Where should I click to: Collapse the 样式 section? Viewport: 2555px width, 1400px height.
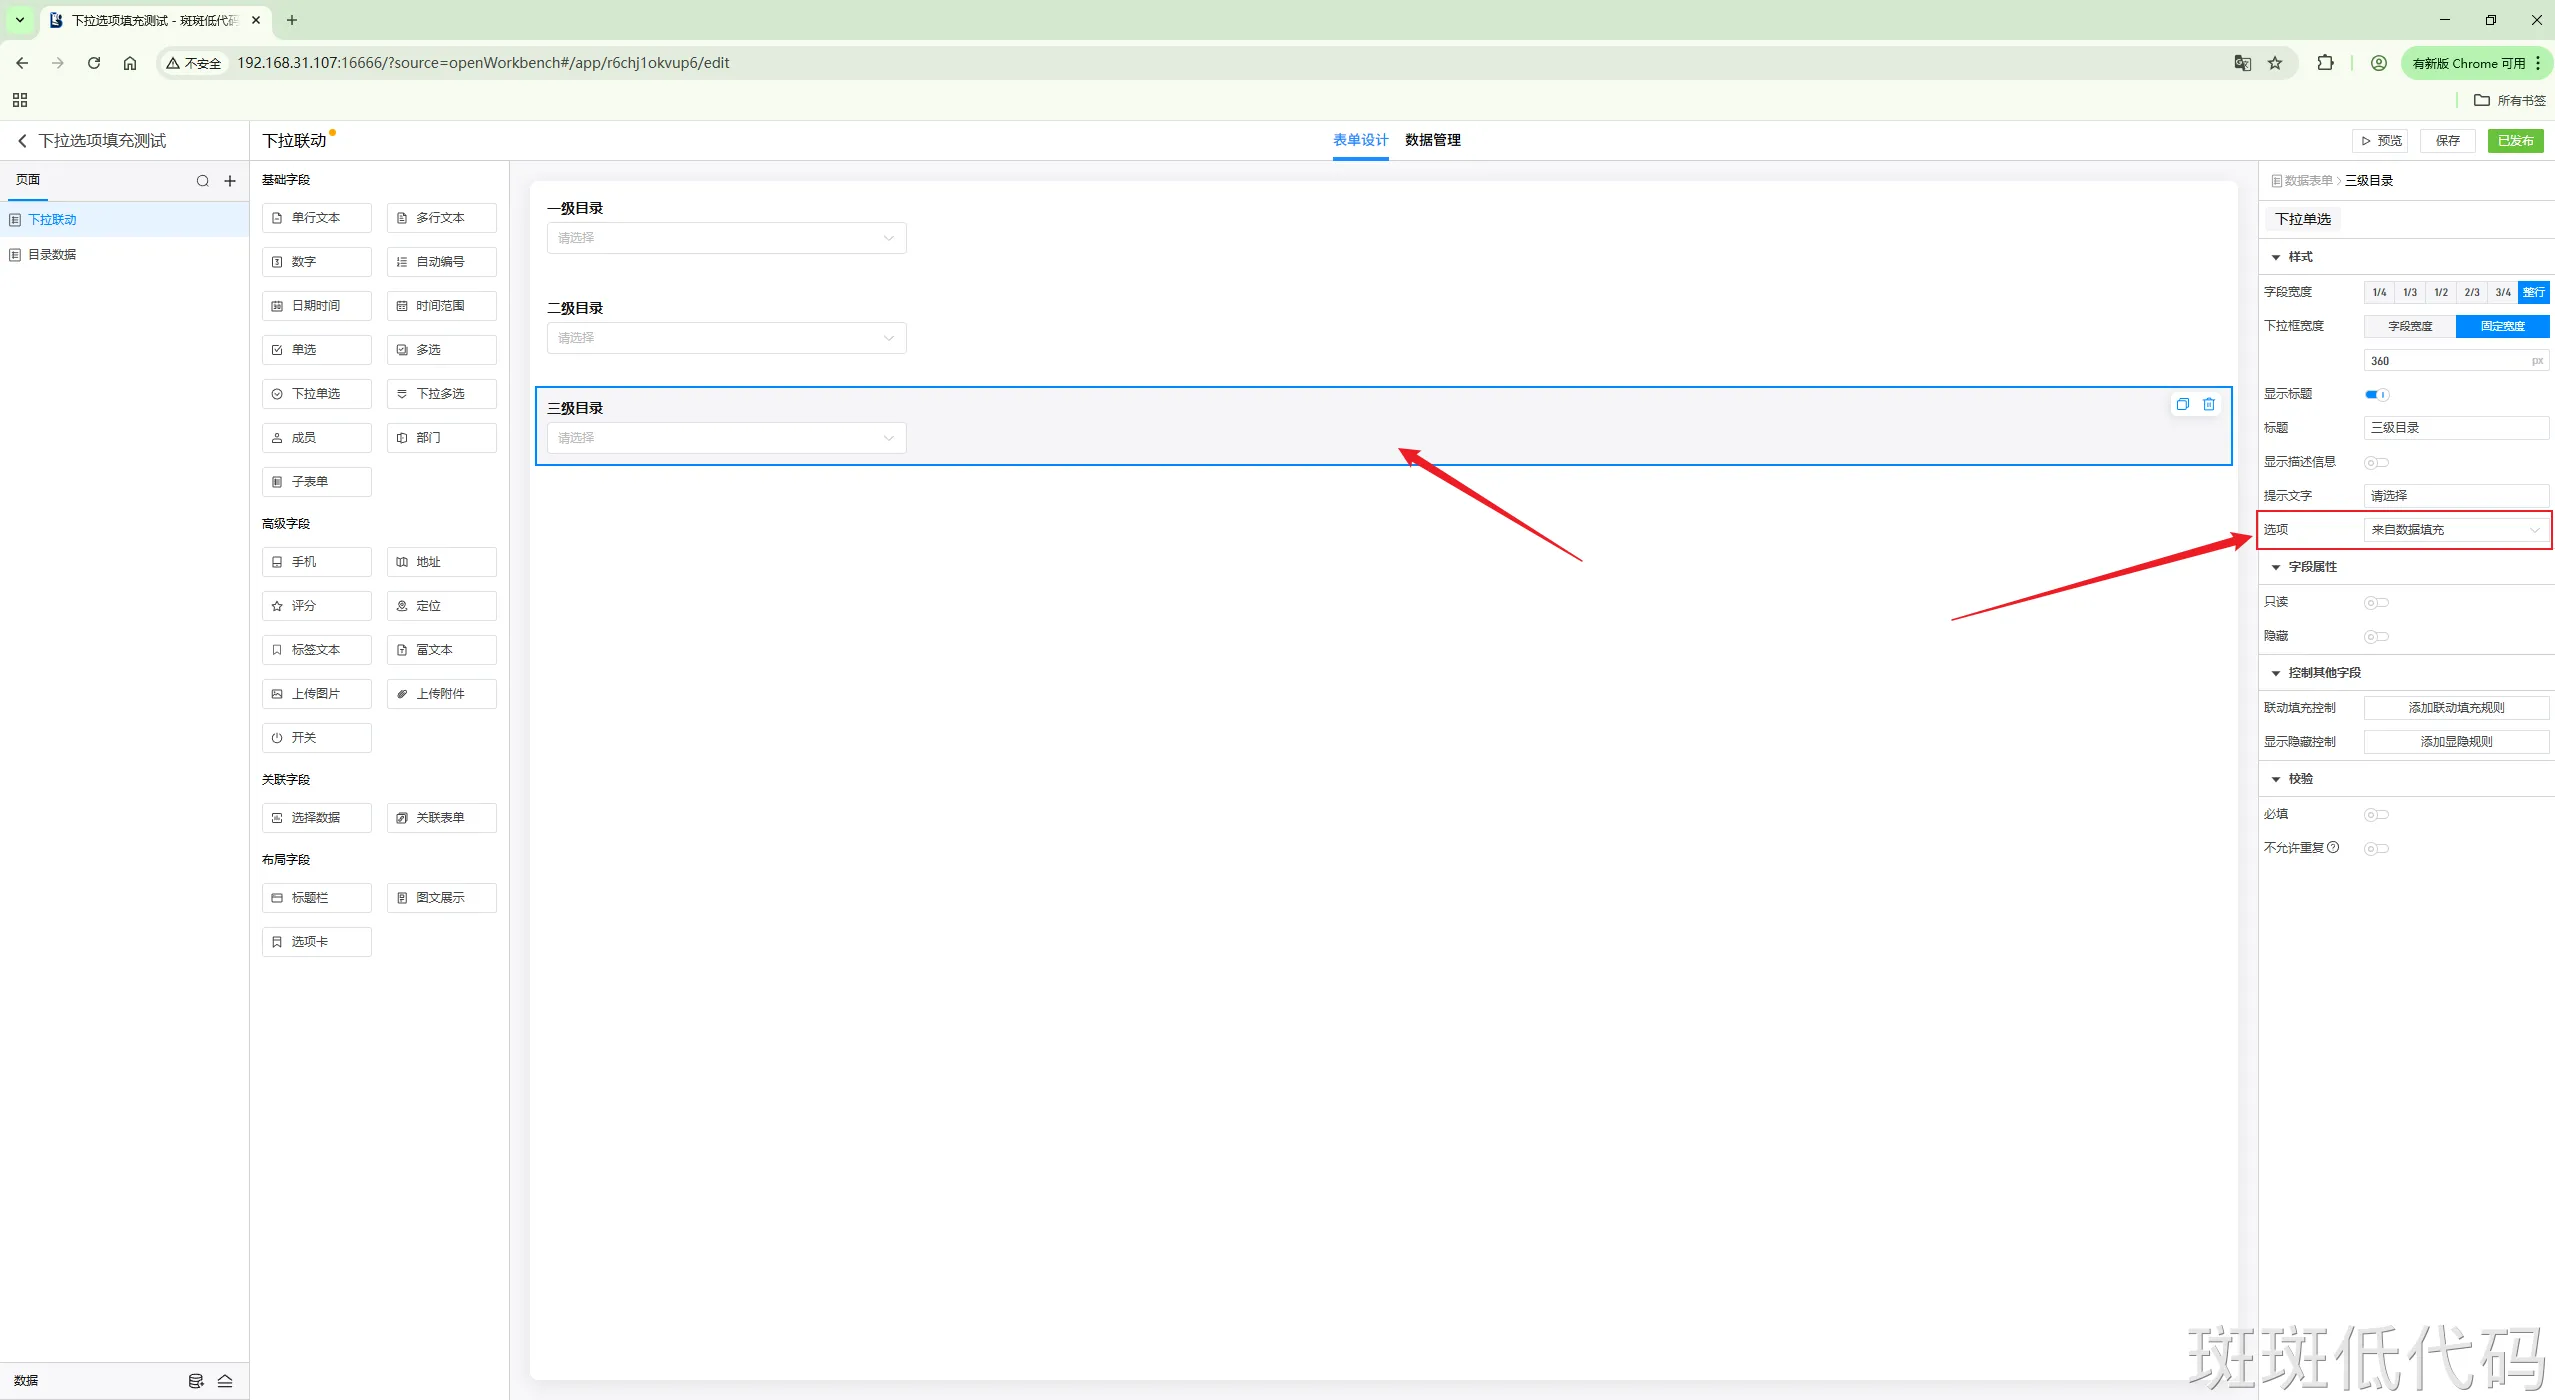(x=2277, y=257)
